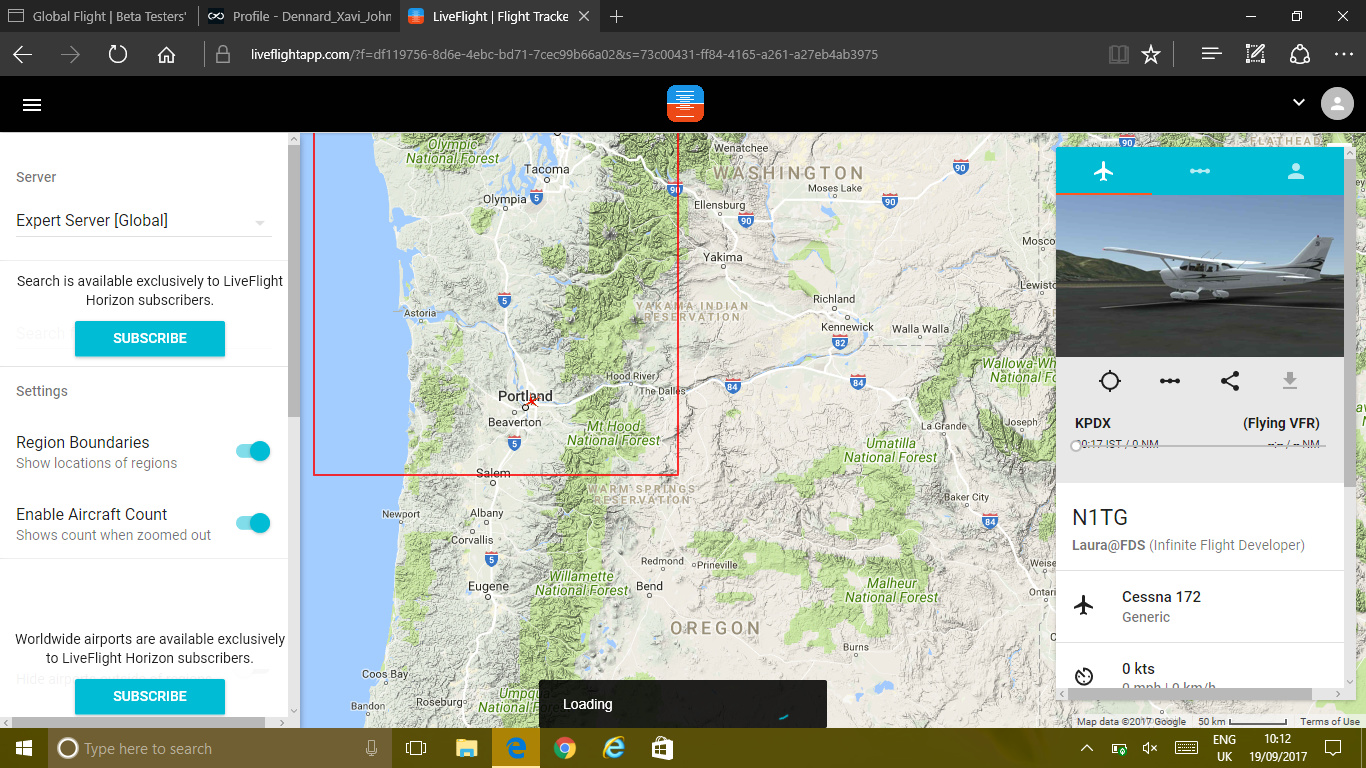Refresh the current page
Viewport: 1366px width, 768px height.
[x=118, y=55]
